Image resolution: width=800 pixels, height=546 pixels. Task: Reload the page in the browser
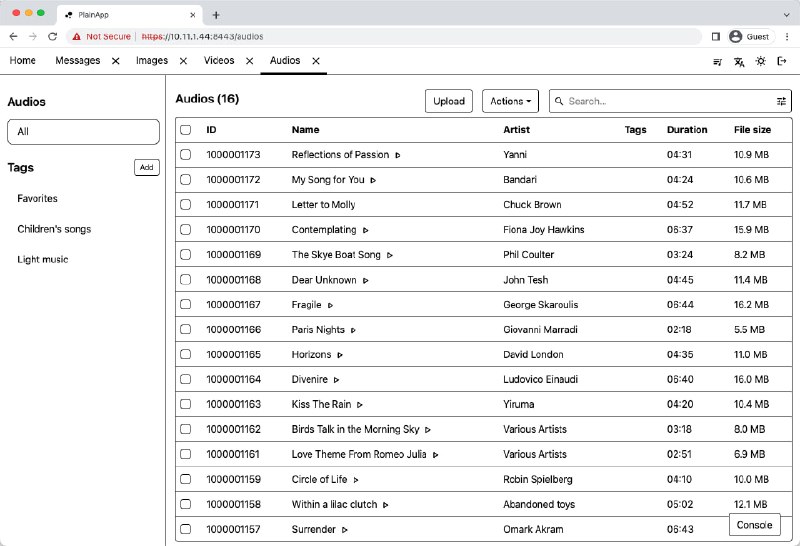pos(52,36)
